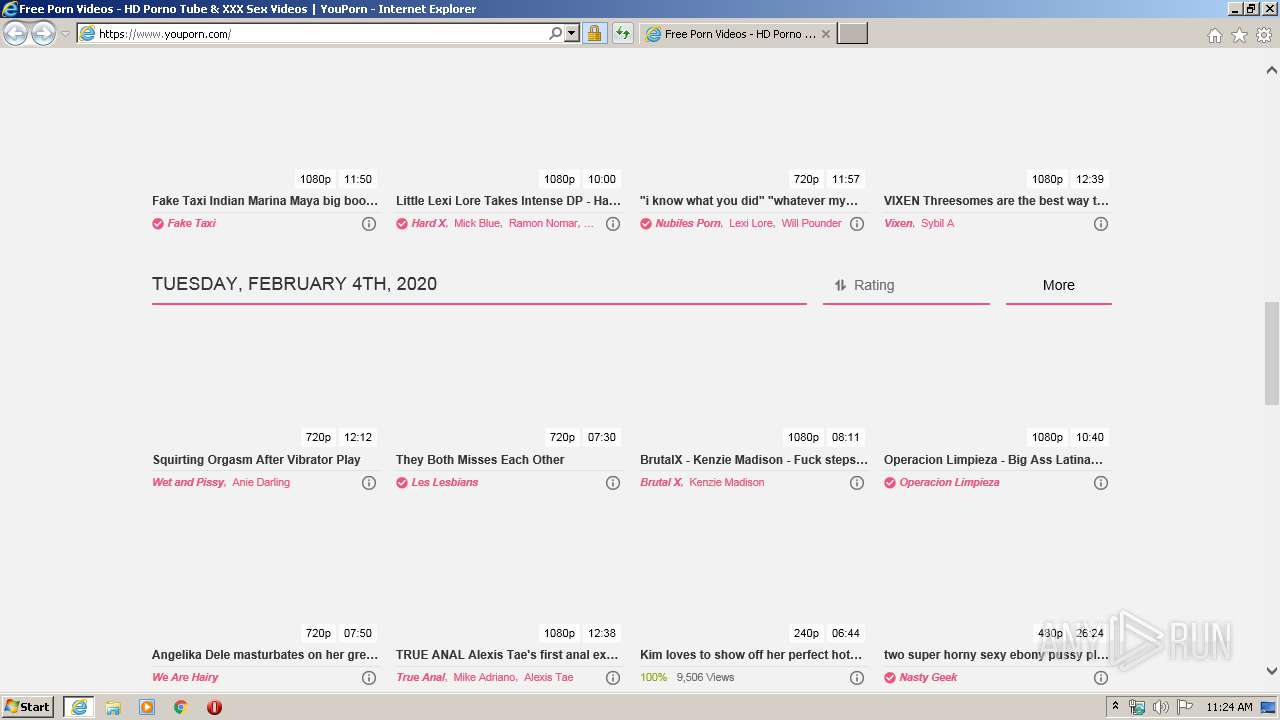Open info icon on the We Are Hairy row
This screenshot has height=720, width=1280.
pyautogui.click(x=369, y=678)
